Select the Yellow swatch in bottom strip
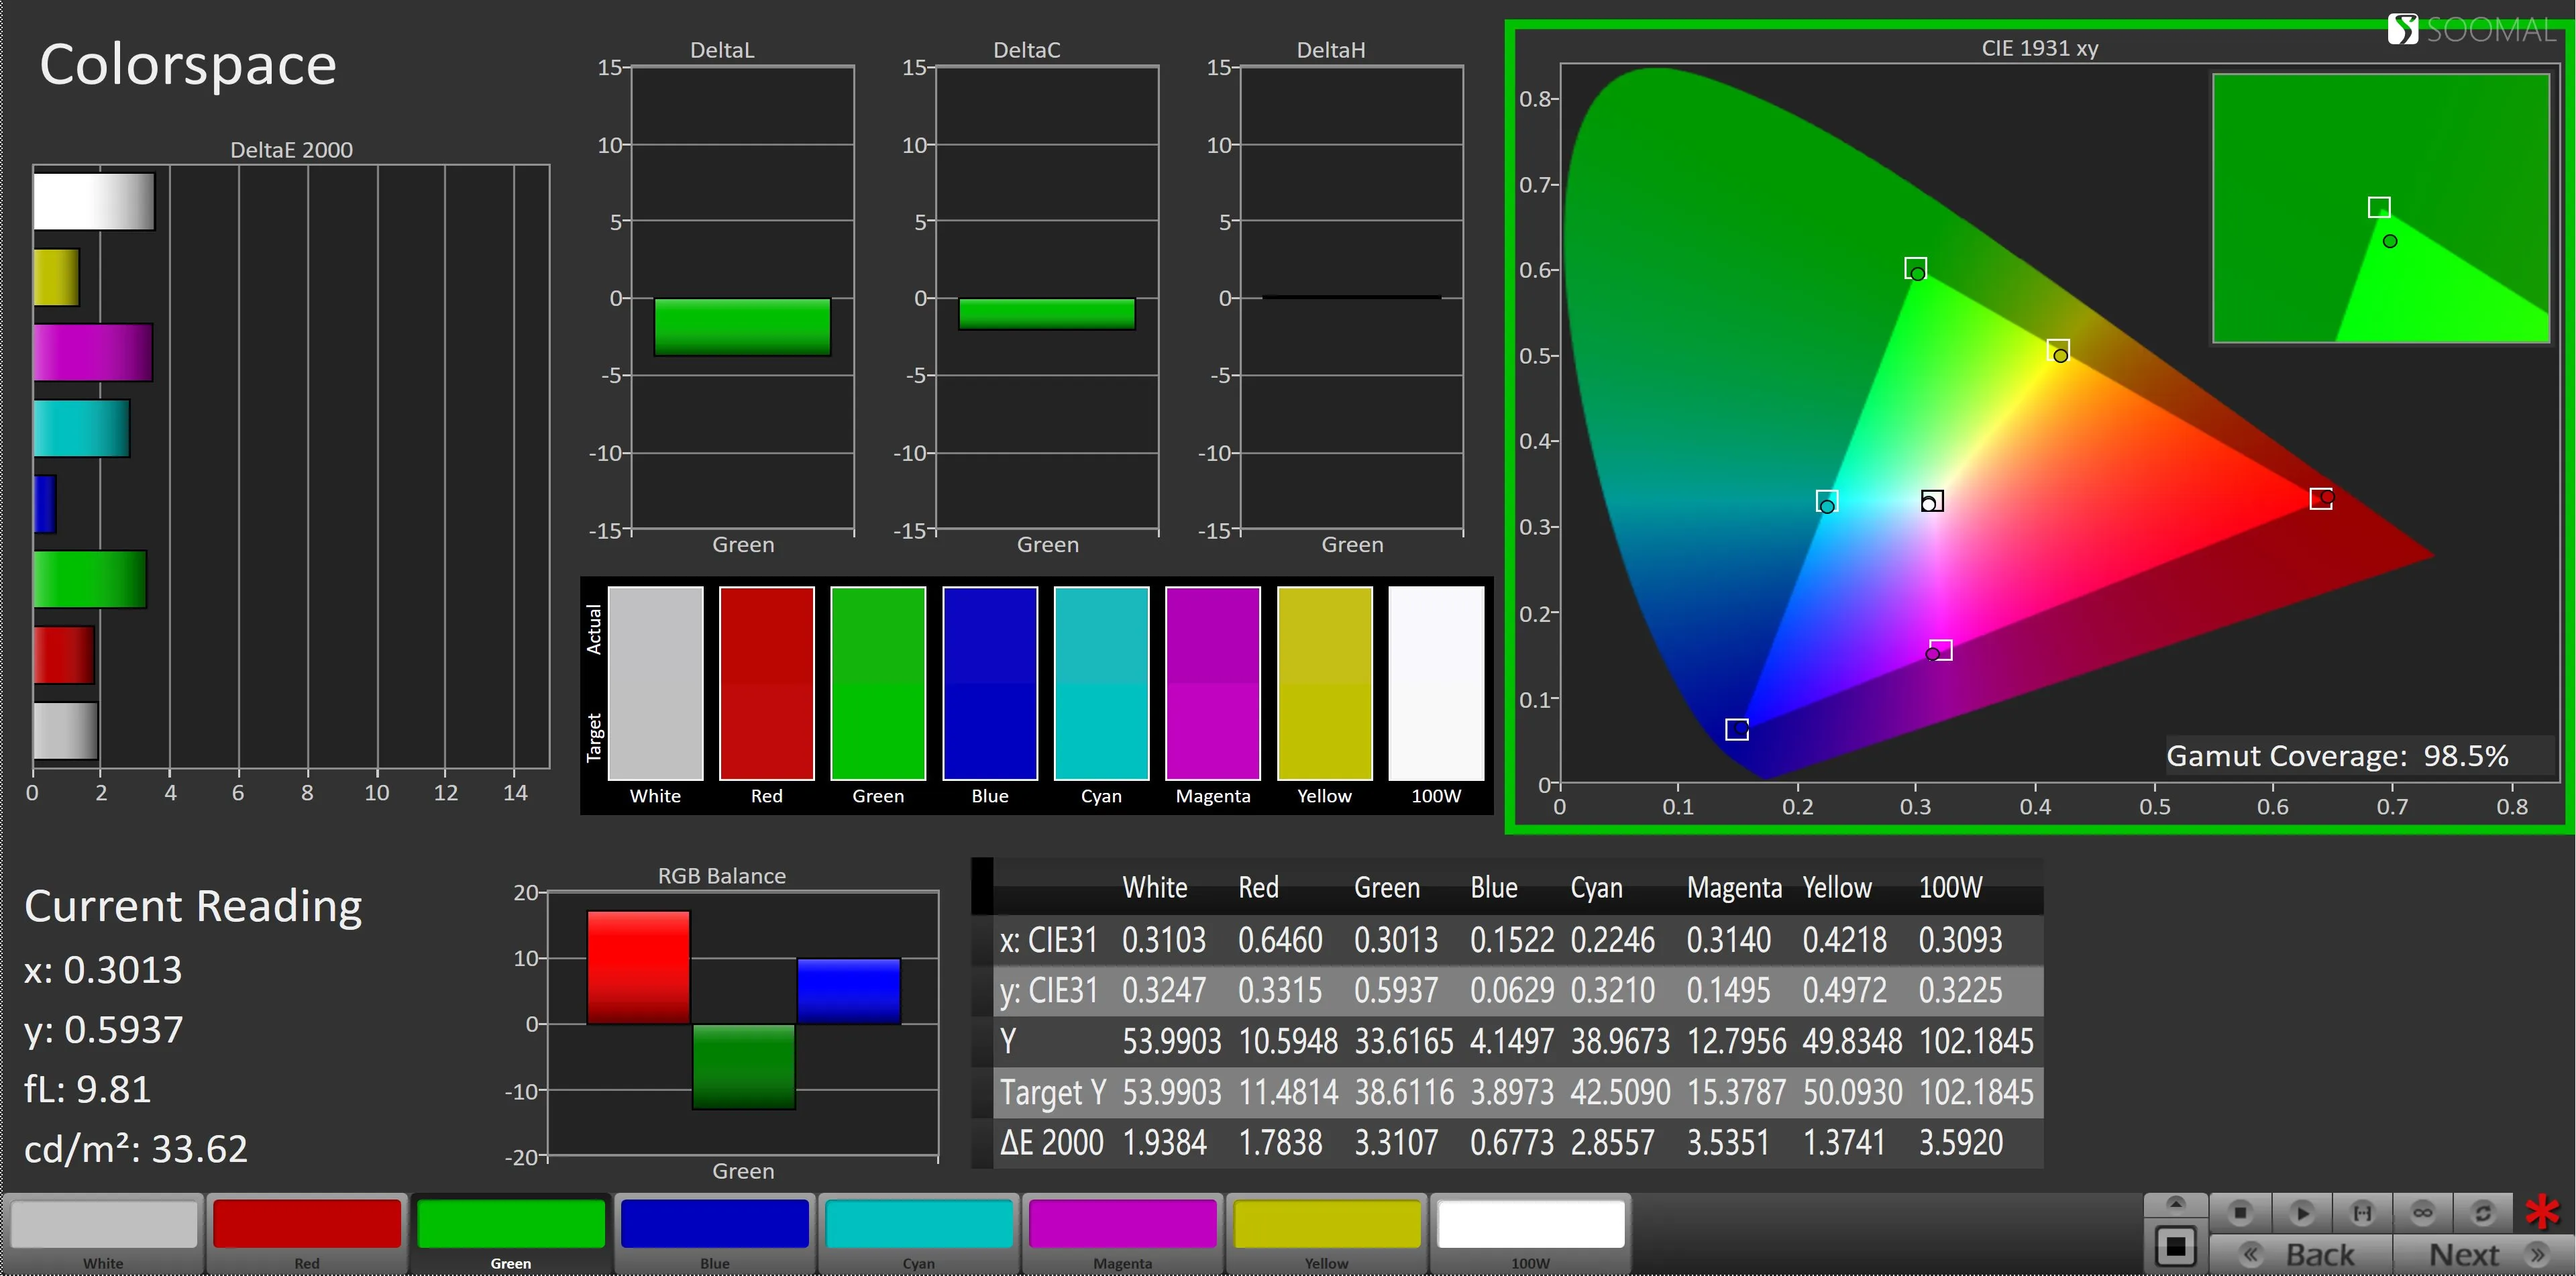The image size is (2576, 1276). tap(1327, 1233)
